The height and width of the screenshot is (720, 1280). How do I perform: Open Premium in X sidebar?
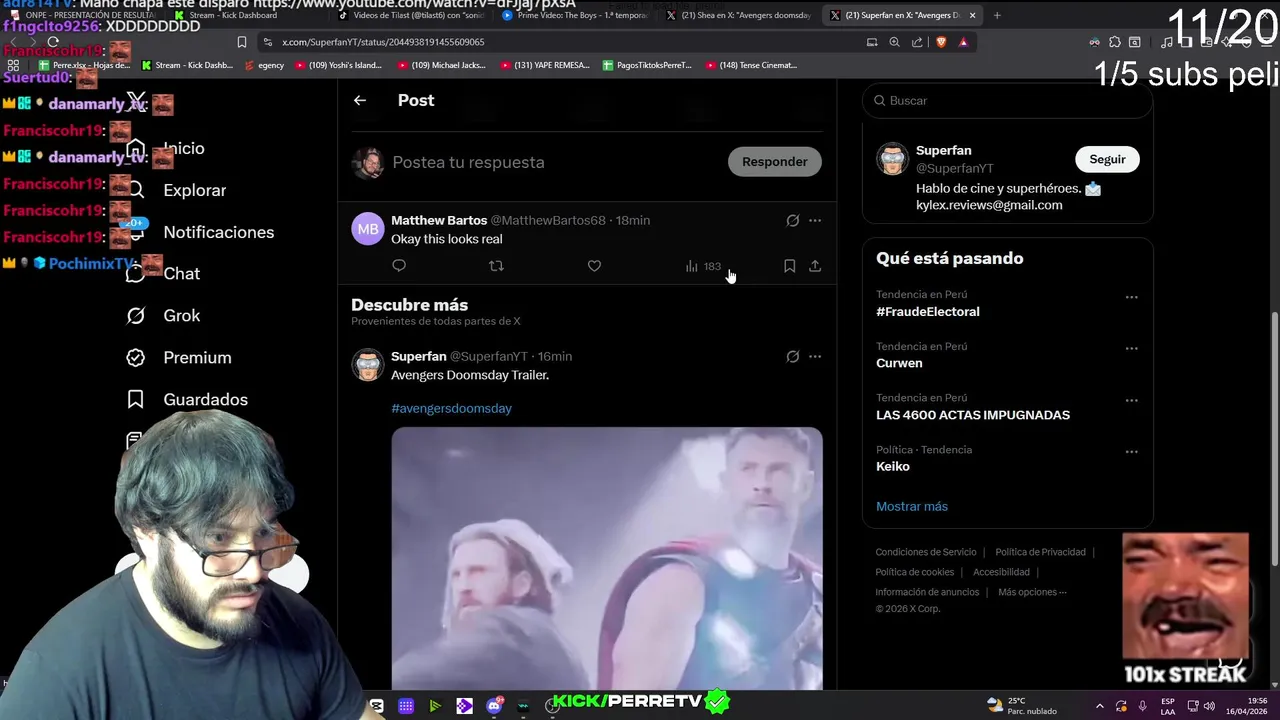[x=179, y=357]
